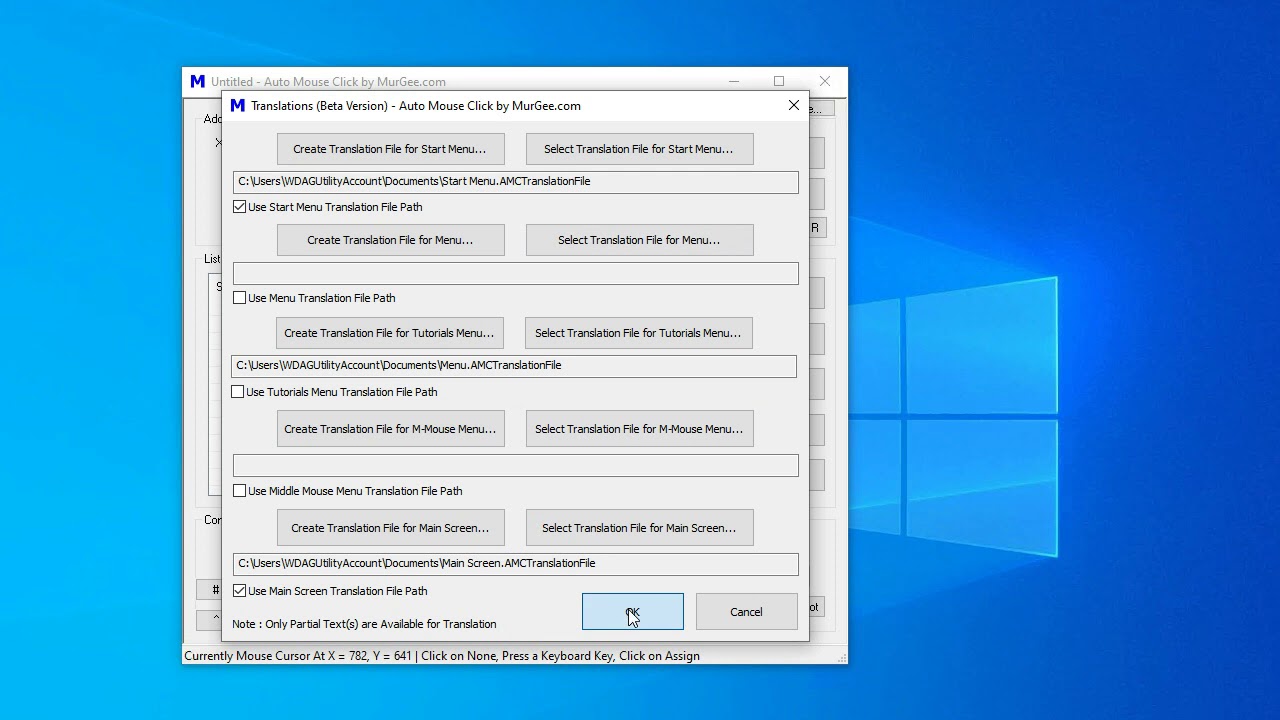Click the 'Only Partial Text(s)' note
This screenshot has width=1280, height=720.
pyautogui.click(x=364, y=624)
